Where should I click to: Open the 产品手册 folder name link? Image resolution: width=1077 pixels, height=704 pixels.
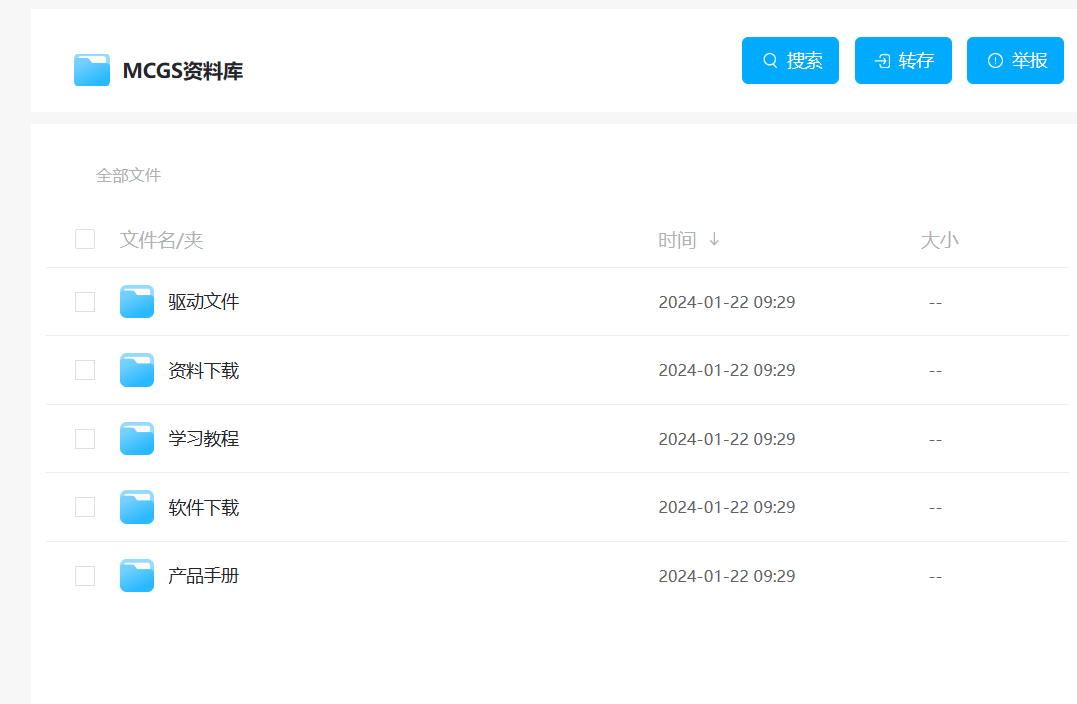pos(204,576)
